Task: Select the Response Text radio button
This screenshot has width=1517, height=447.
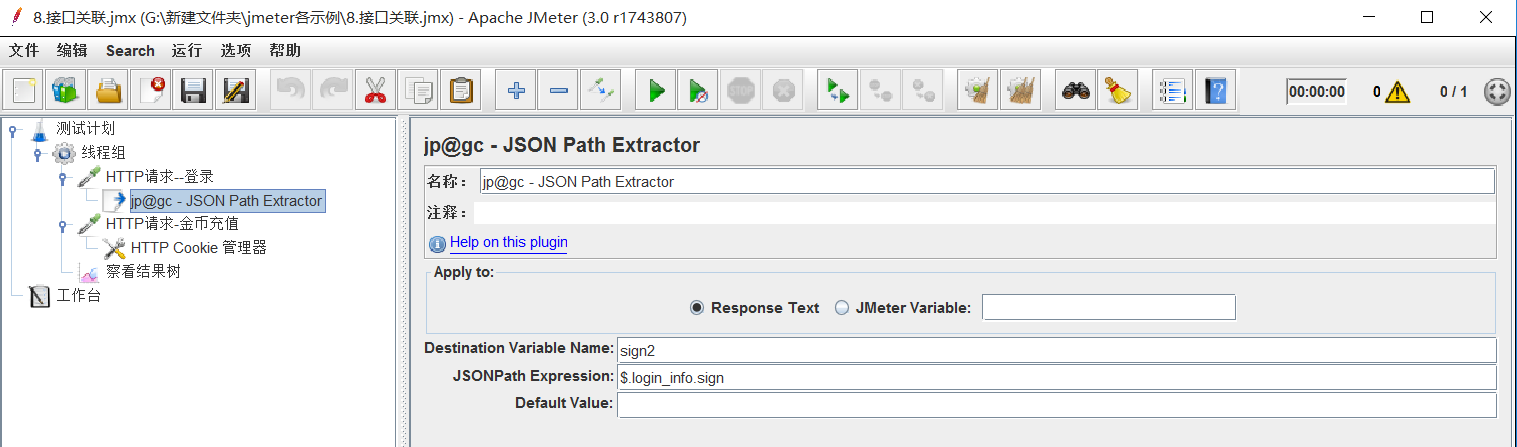Action: click(697, 308)
